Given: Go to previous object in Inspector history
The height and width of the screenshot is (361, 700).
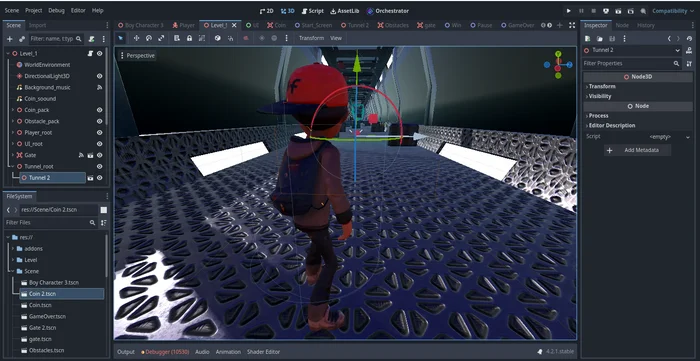Looking at the screenshot, I should [x=669, y=39].
